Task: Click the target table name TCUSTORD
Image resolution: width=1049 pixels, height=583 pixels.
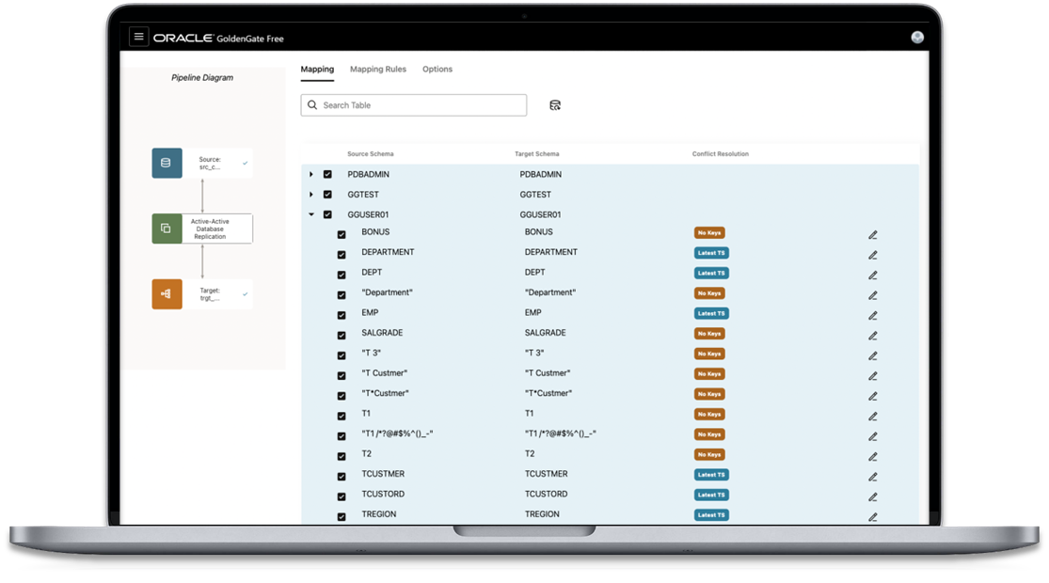Action: click(546, 494)
